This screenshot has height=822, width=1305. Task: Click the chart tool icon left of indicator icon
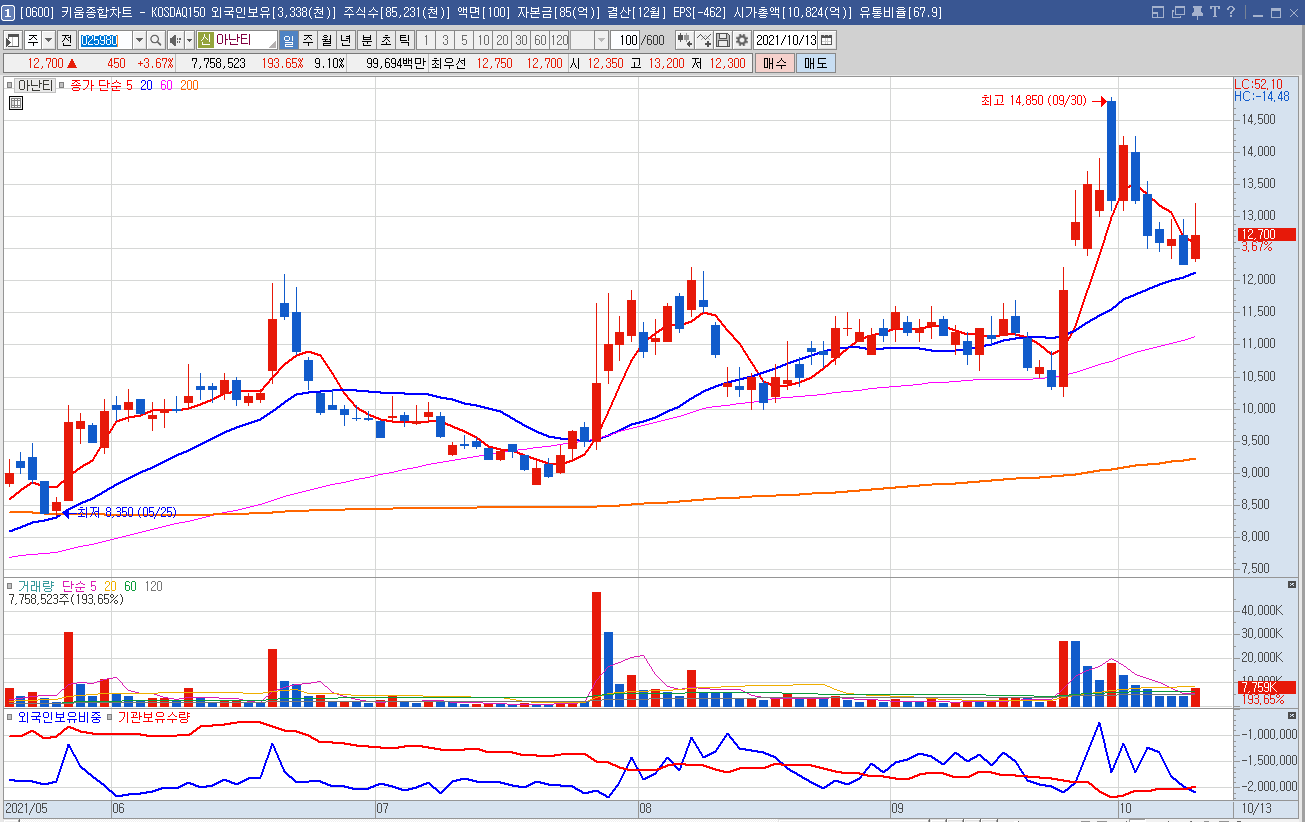pos(684,40)
